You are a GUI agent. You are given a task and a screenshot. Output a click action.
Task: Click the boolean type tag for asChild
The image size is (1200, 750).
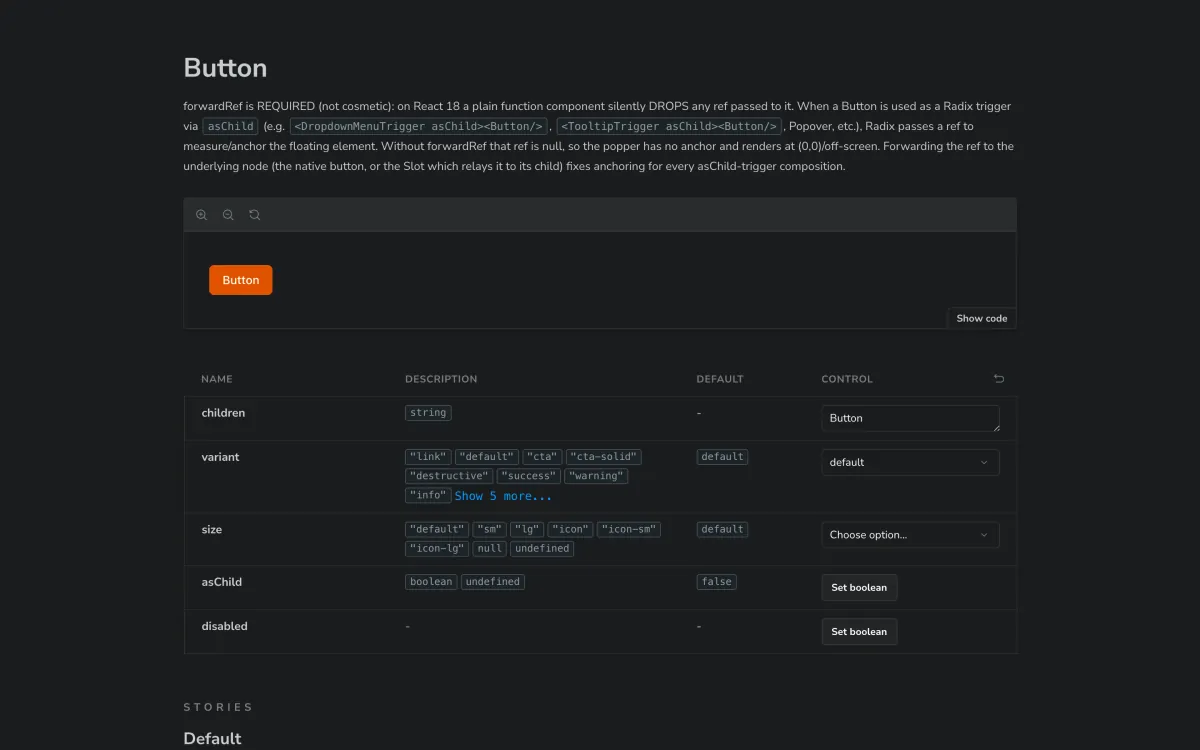[x=431, y=582]
